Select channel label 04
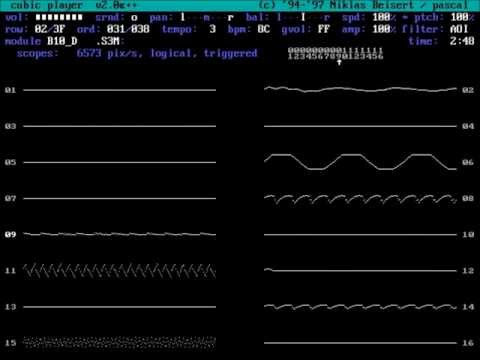480x360 pixels. tap(468, 126)
